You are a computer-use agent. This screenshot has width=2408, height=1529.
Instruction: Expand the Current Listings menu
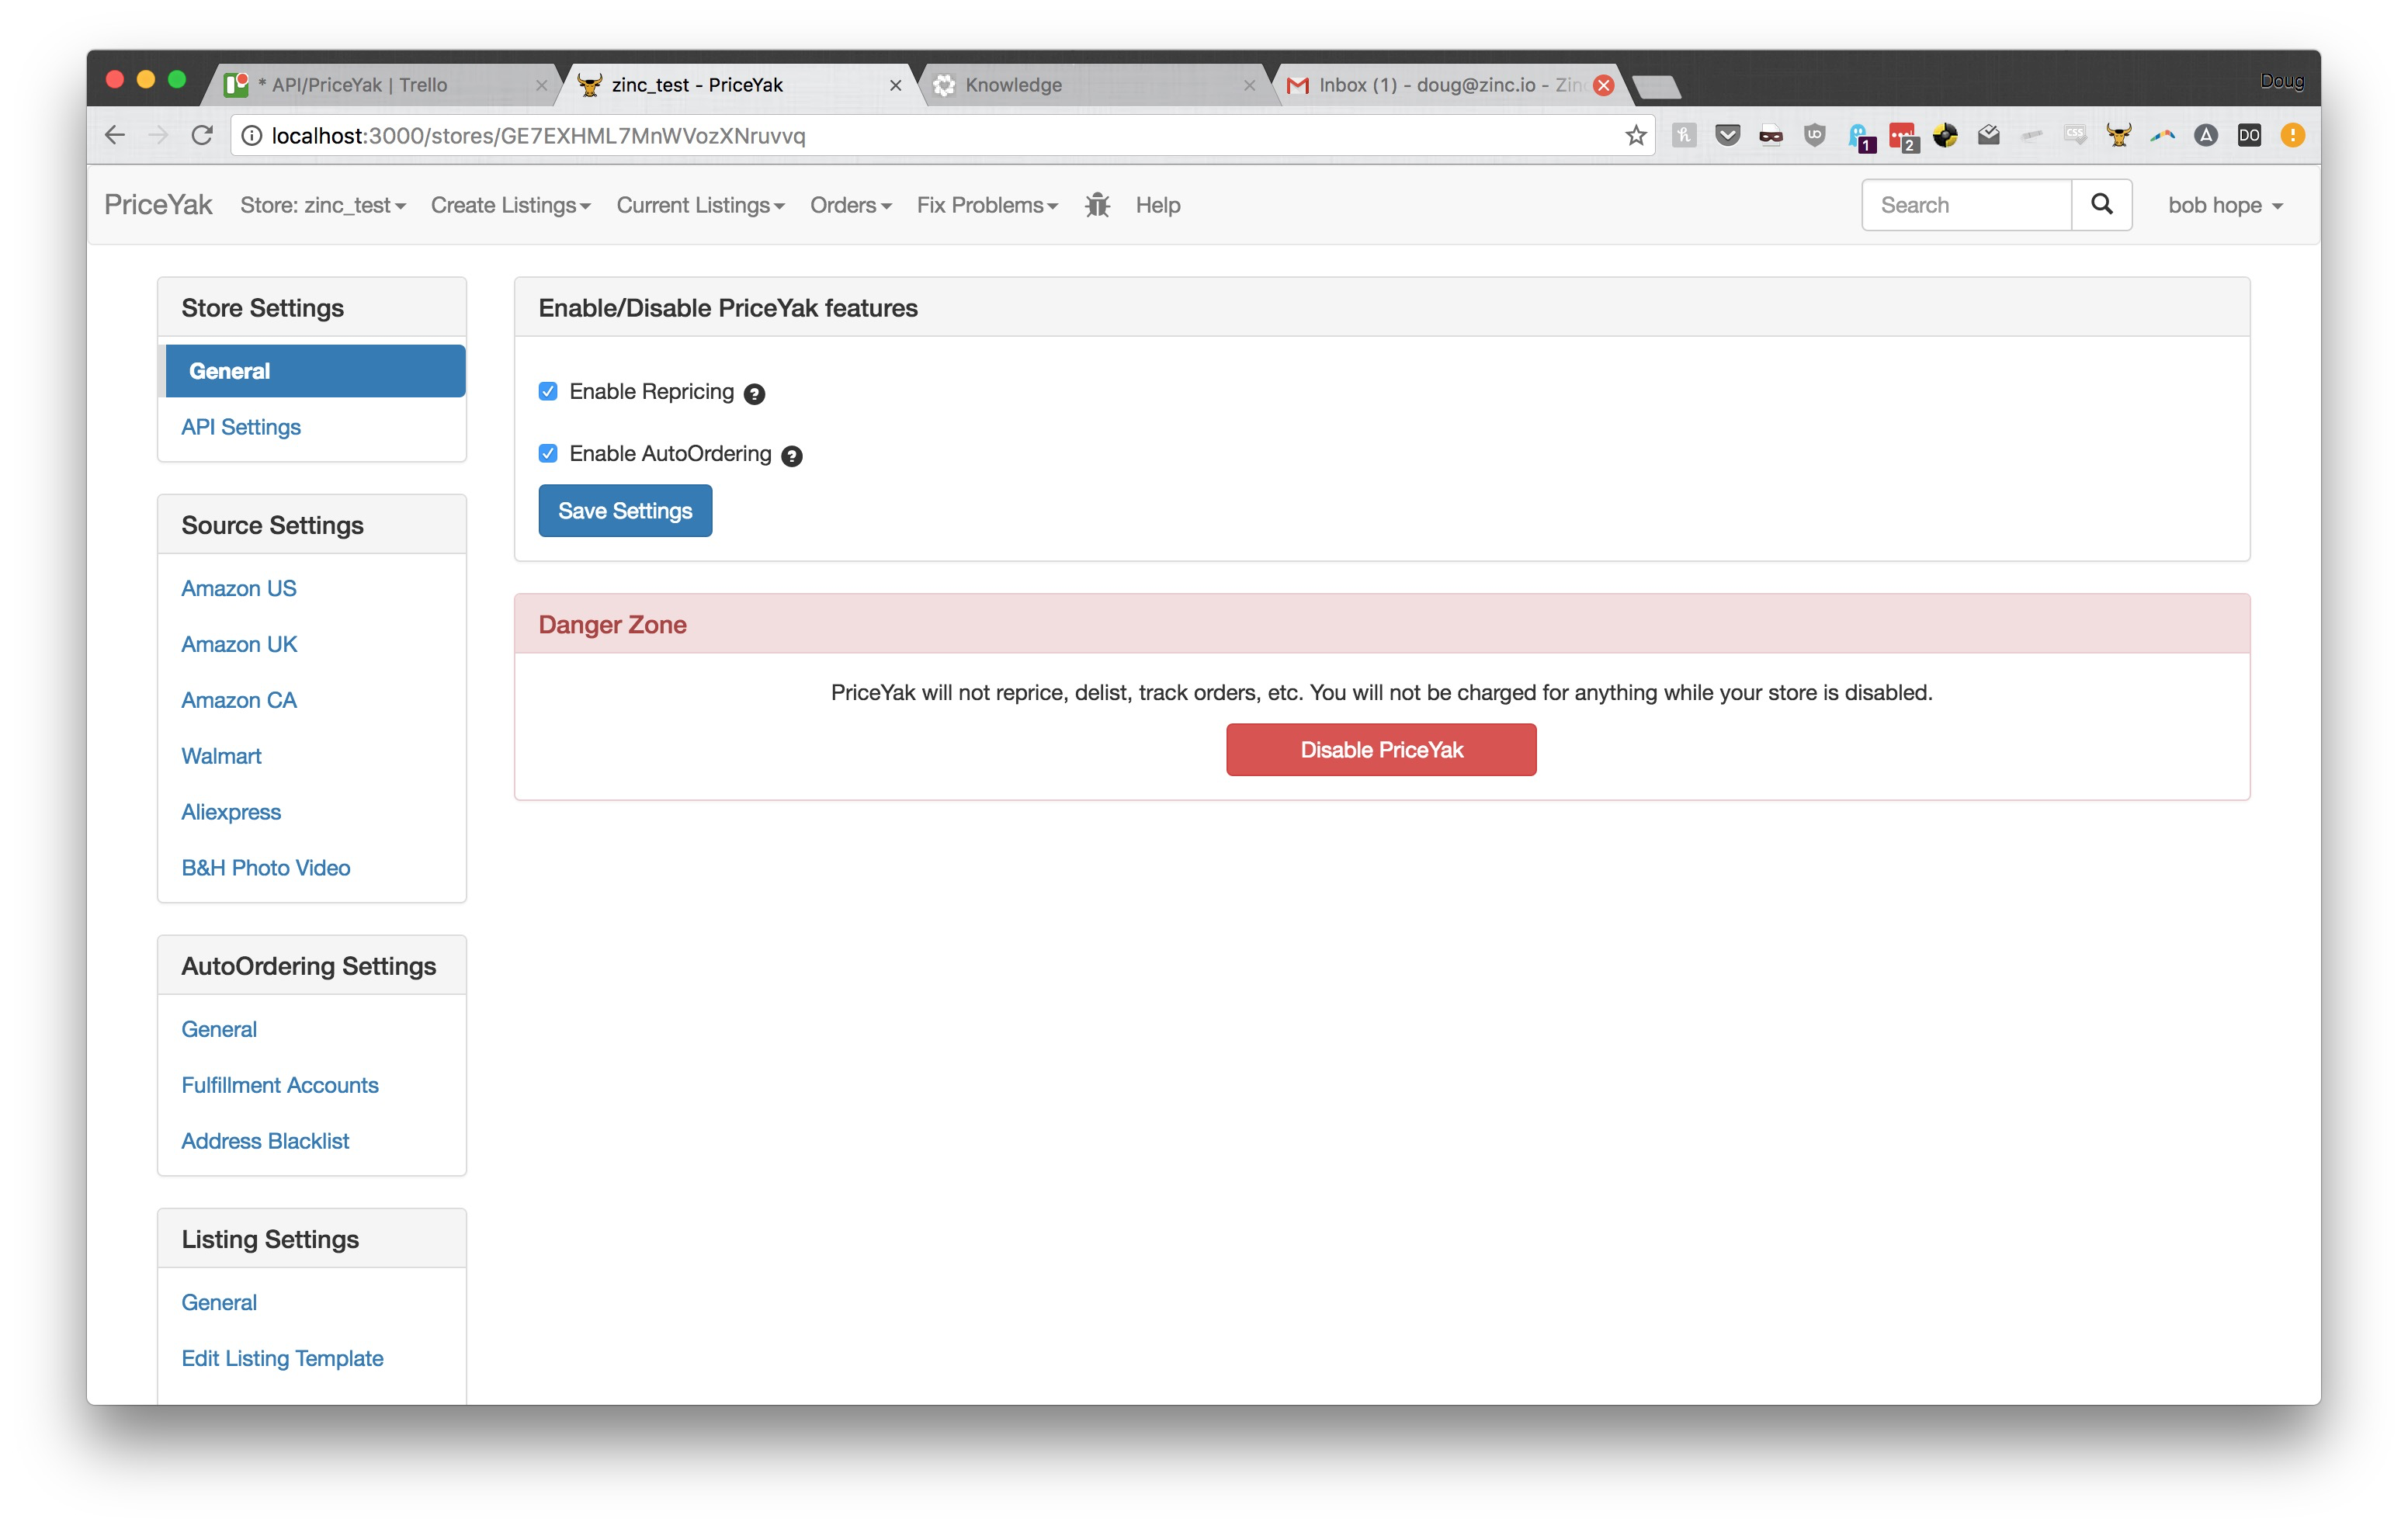pyautogui.click(x=700, y=205)
